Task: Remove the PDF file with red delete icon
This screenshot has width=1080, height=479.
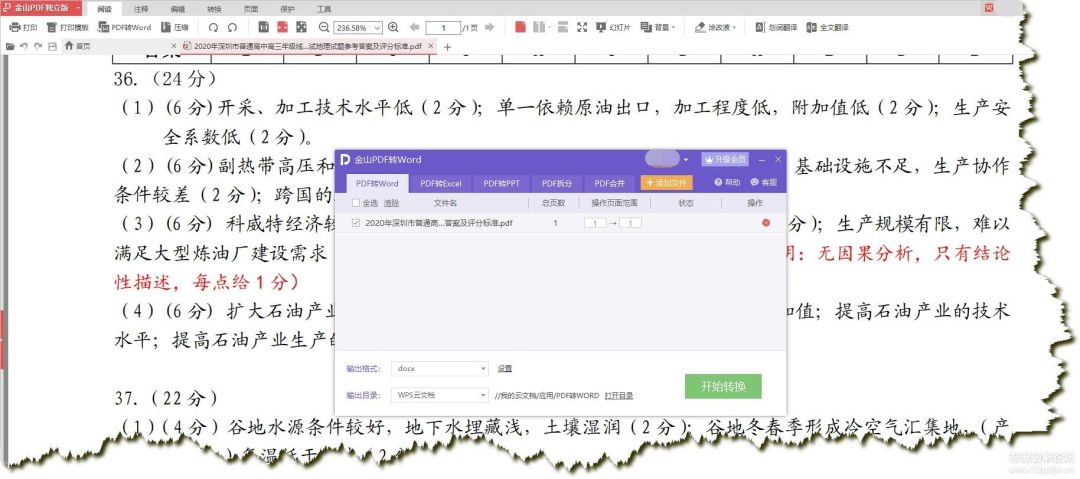Action: click(x=766, y=223)
